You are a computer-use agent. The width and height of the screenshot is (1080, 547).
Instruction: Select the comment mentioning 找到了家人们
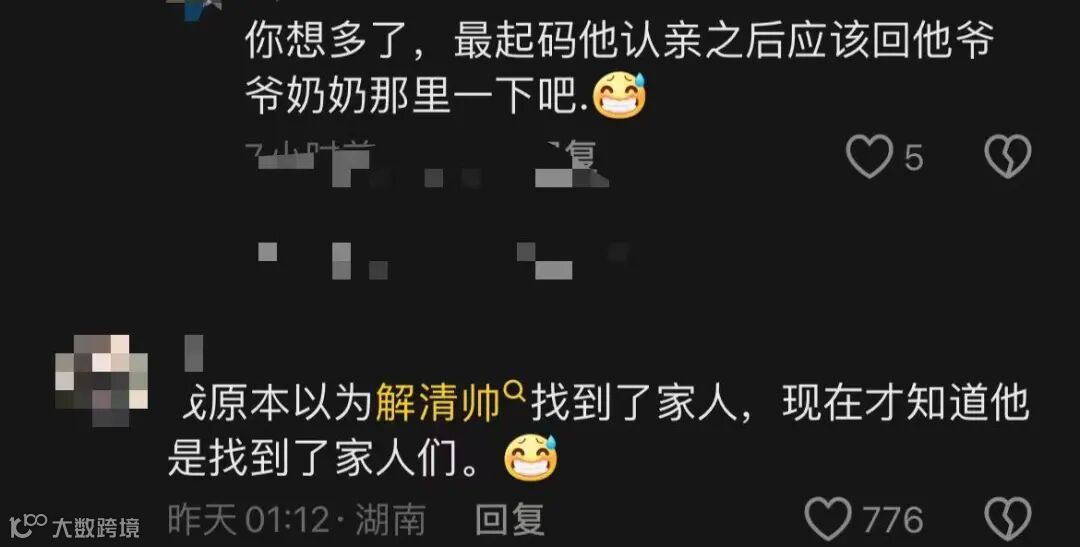[x=599, y=432]
